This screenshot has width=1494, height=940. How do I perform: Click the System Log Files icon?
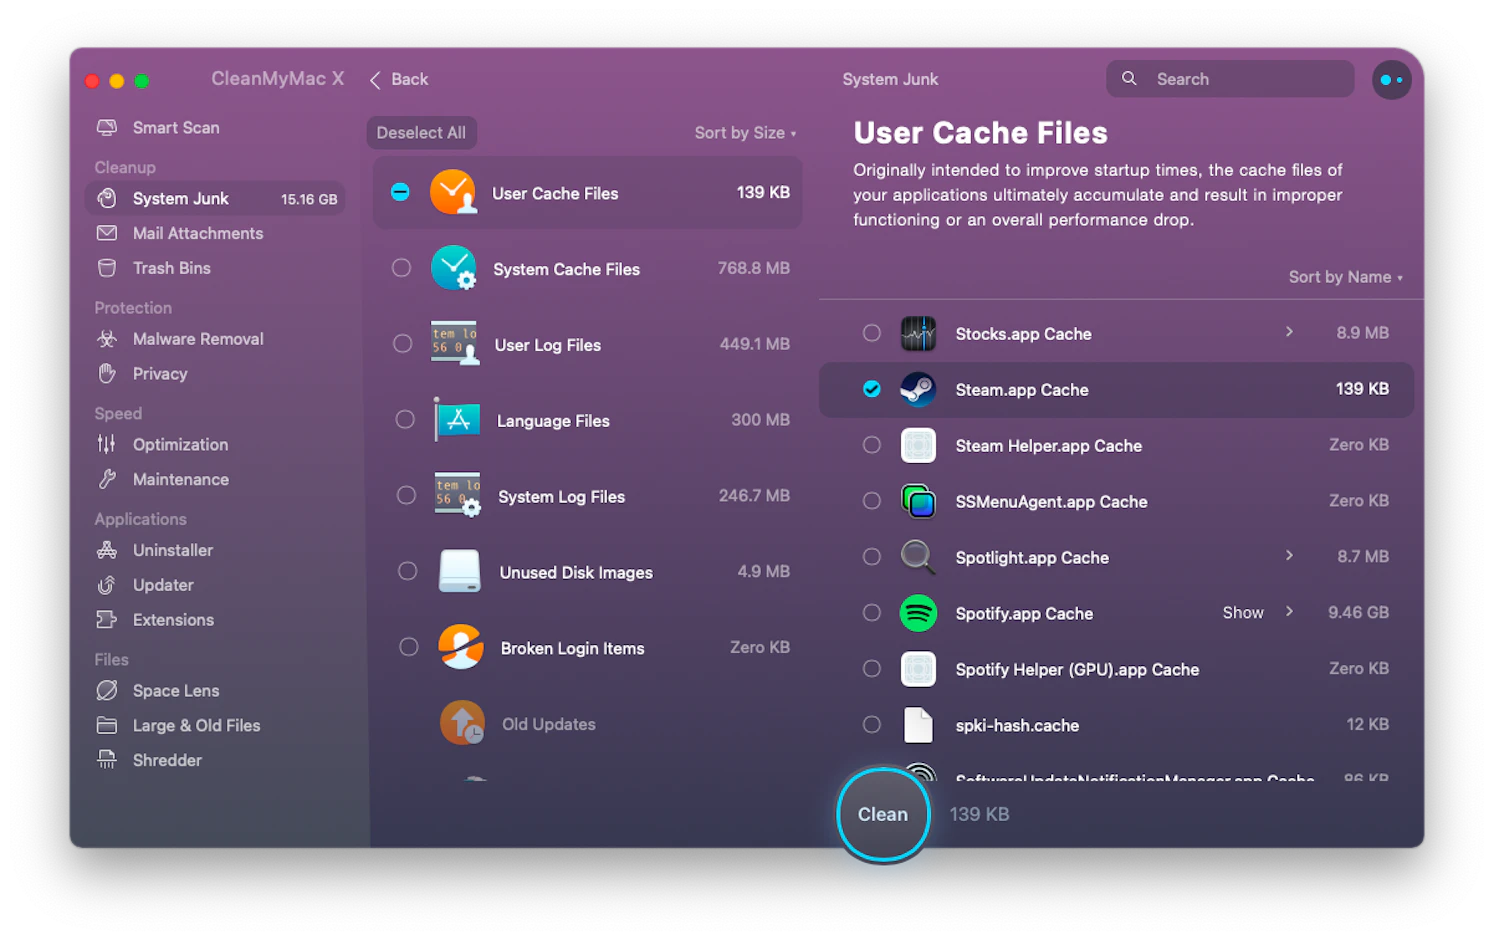click(458, 495)
